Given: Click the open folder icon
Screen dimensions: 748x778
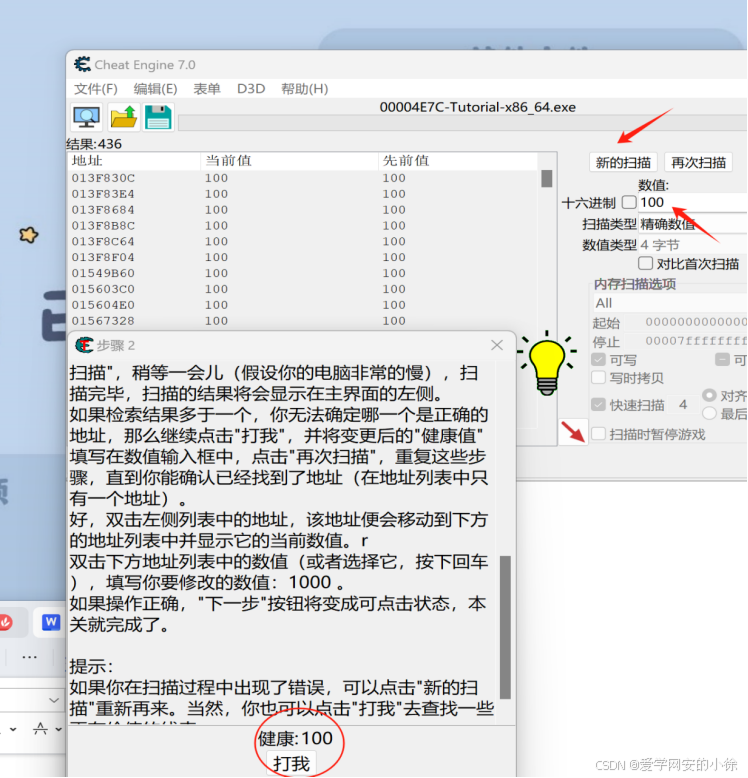Looking at the screenshot, I should 124,117.
